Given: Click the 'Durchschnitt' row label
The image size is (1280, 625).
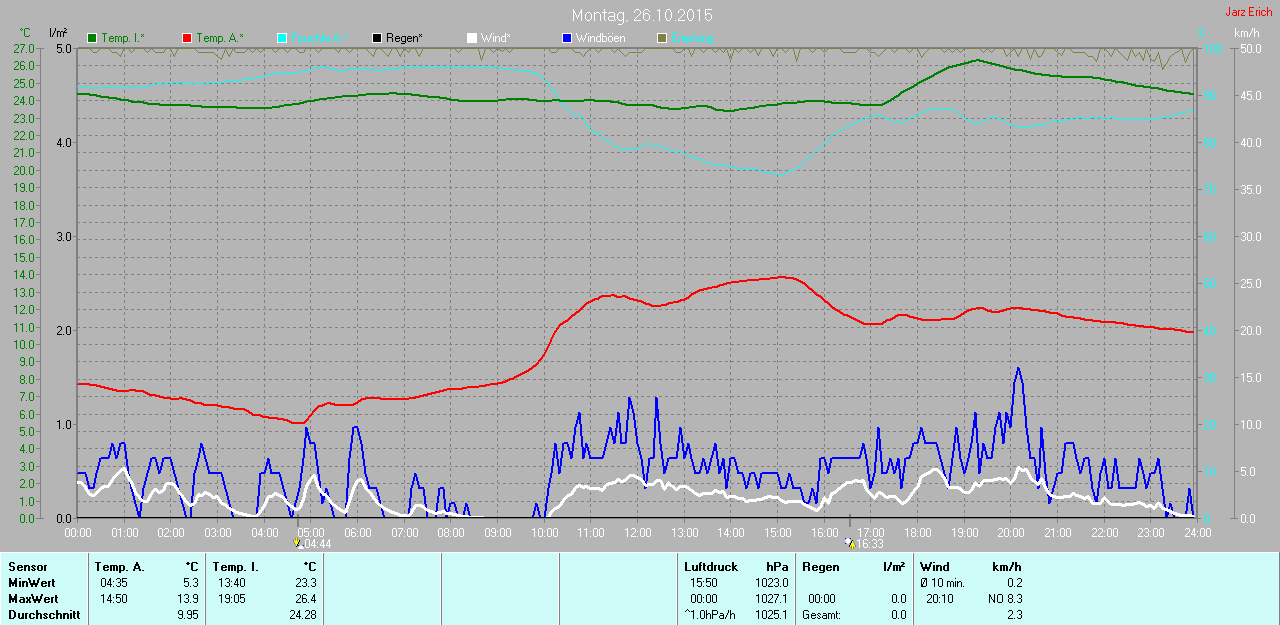Looking at the screenshot, I should pos(44,615).
